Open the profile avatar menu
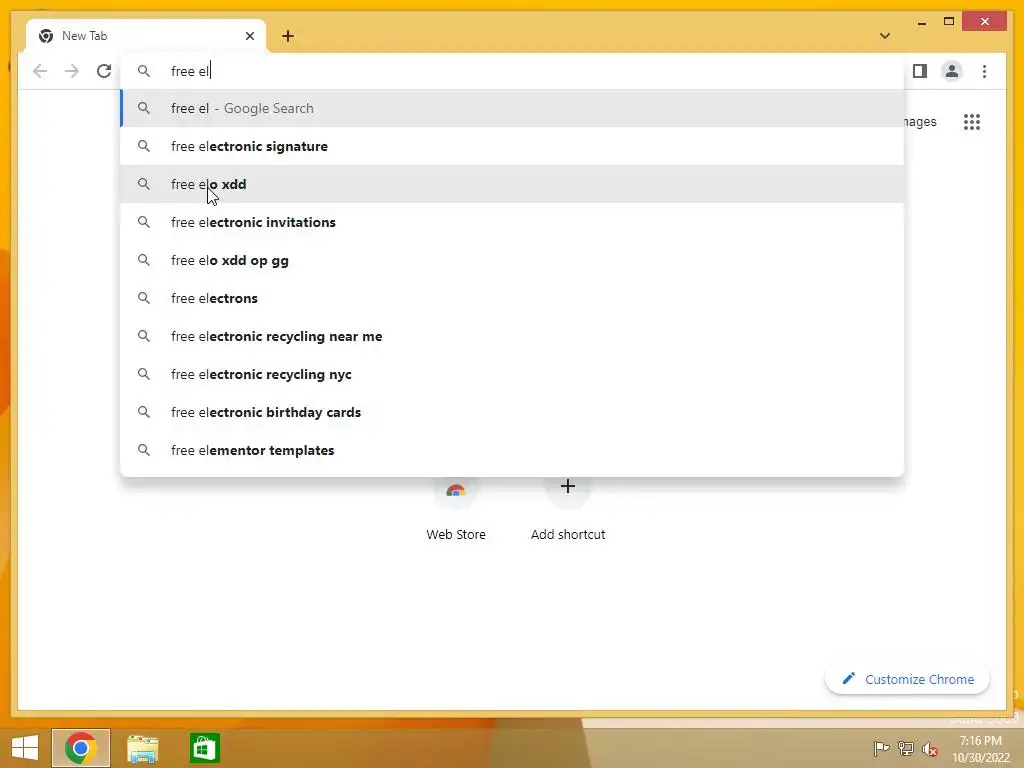This screenshot has height=768, width=1024. [952, 71]
